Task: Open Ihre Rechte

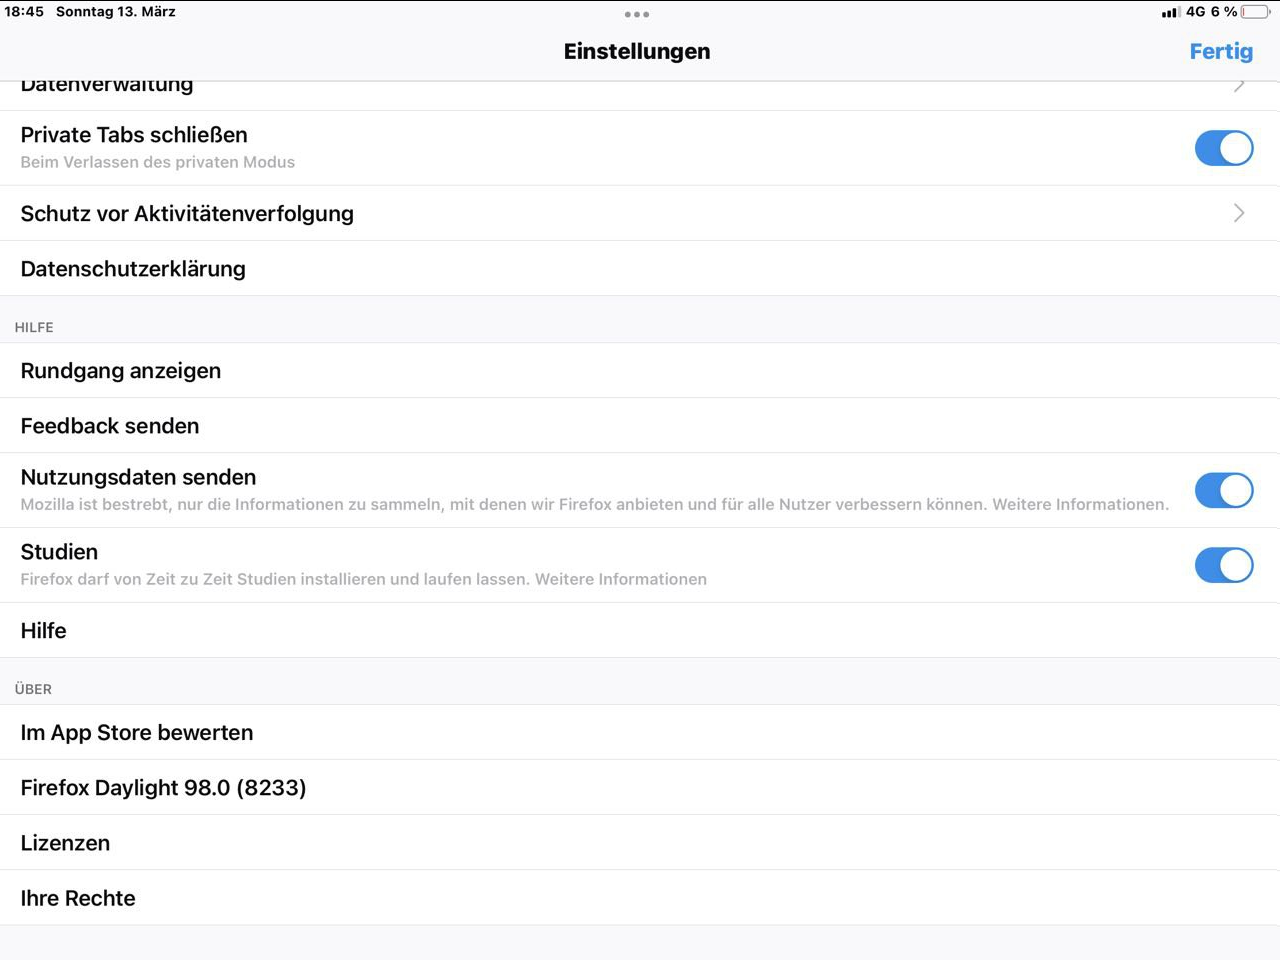Action: coord(78,898)
